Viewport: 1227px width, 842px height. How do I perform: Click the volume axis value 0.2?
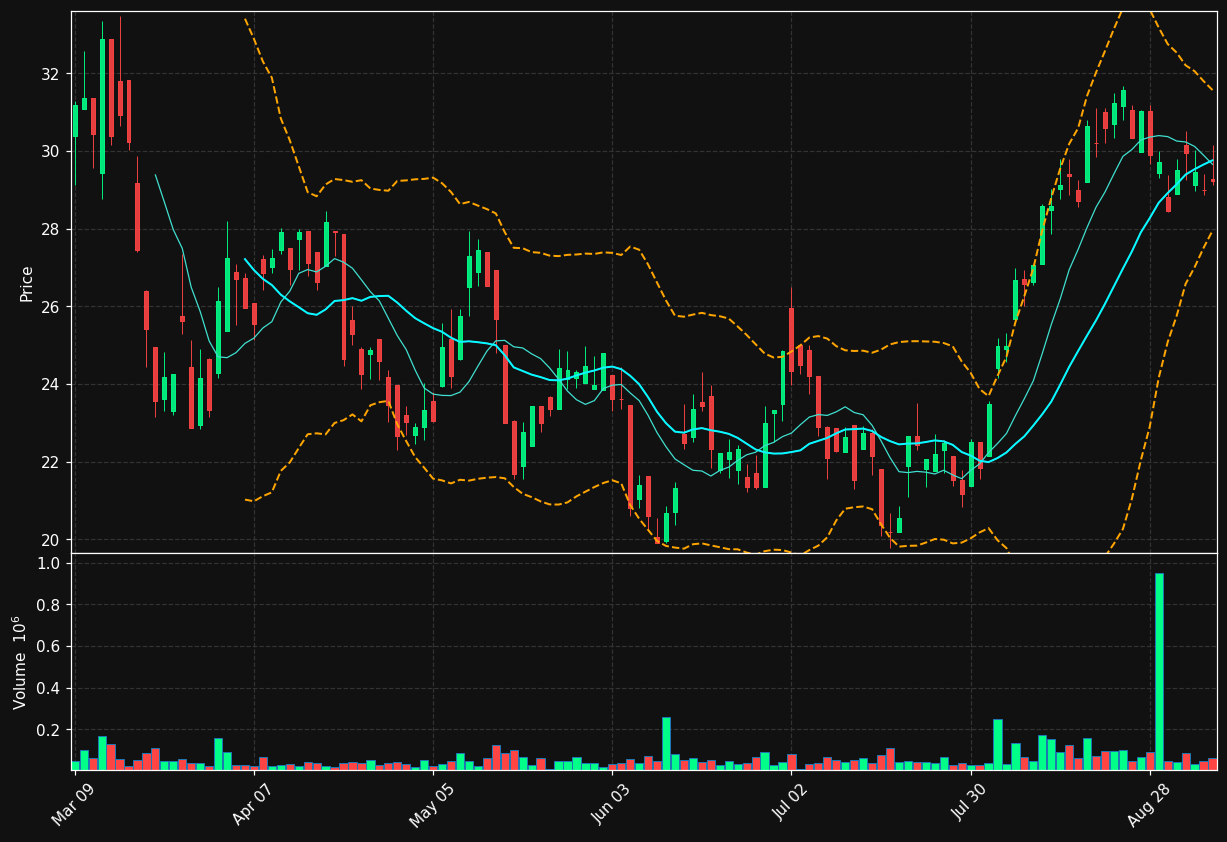[49, 730]
